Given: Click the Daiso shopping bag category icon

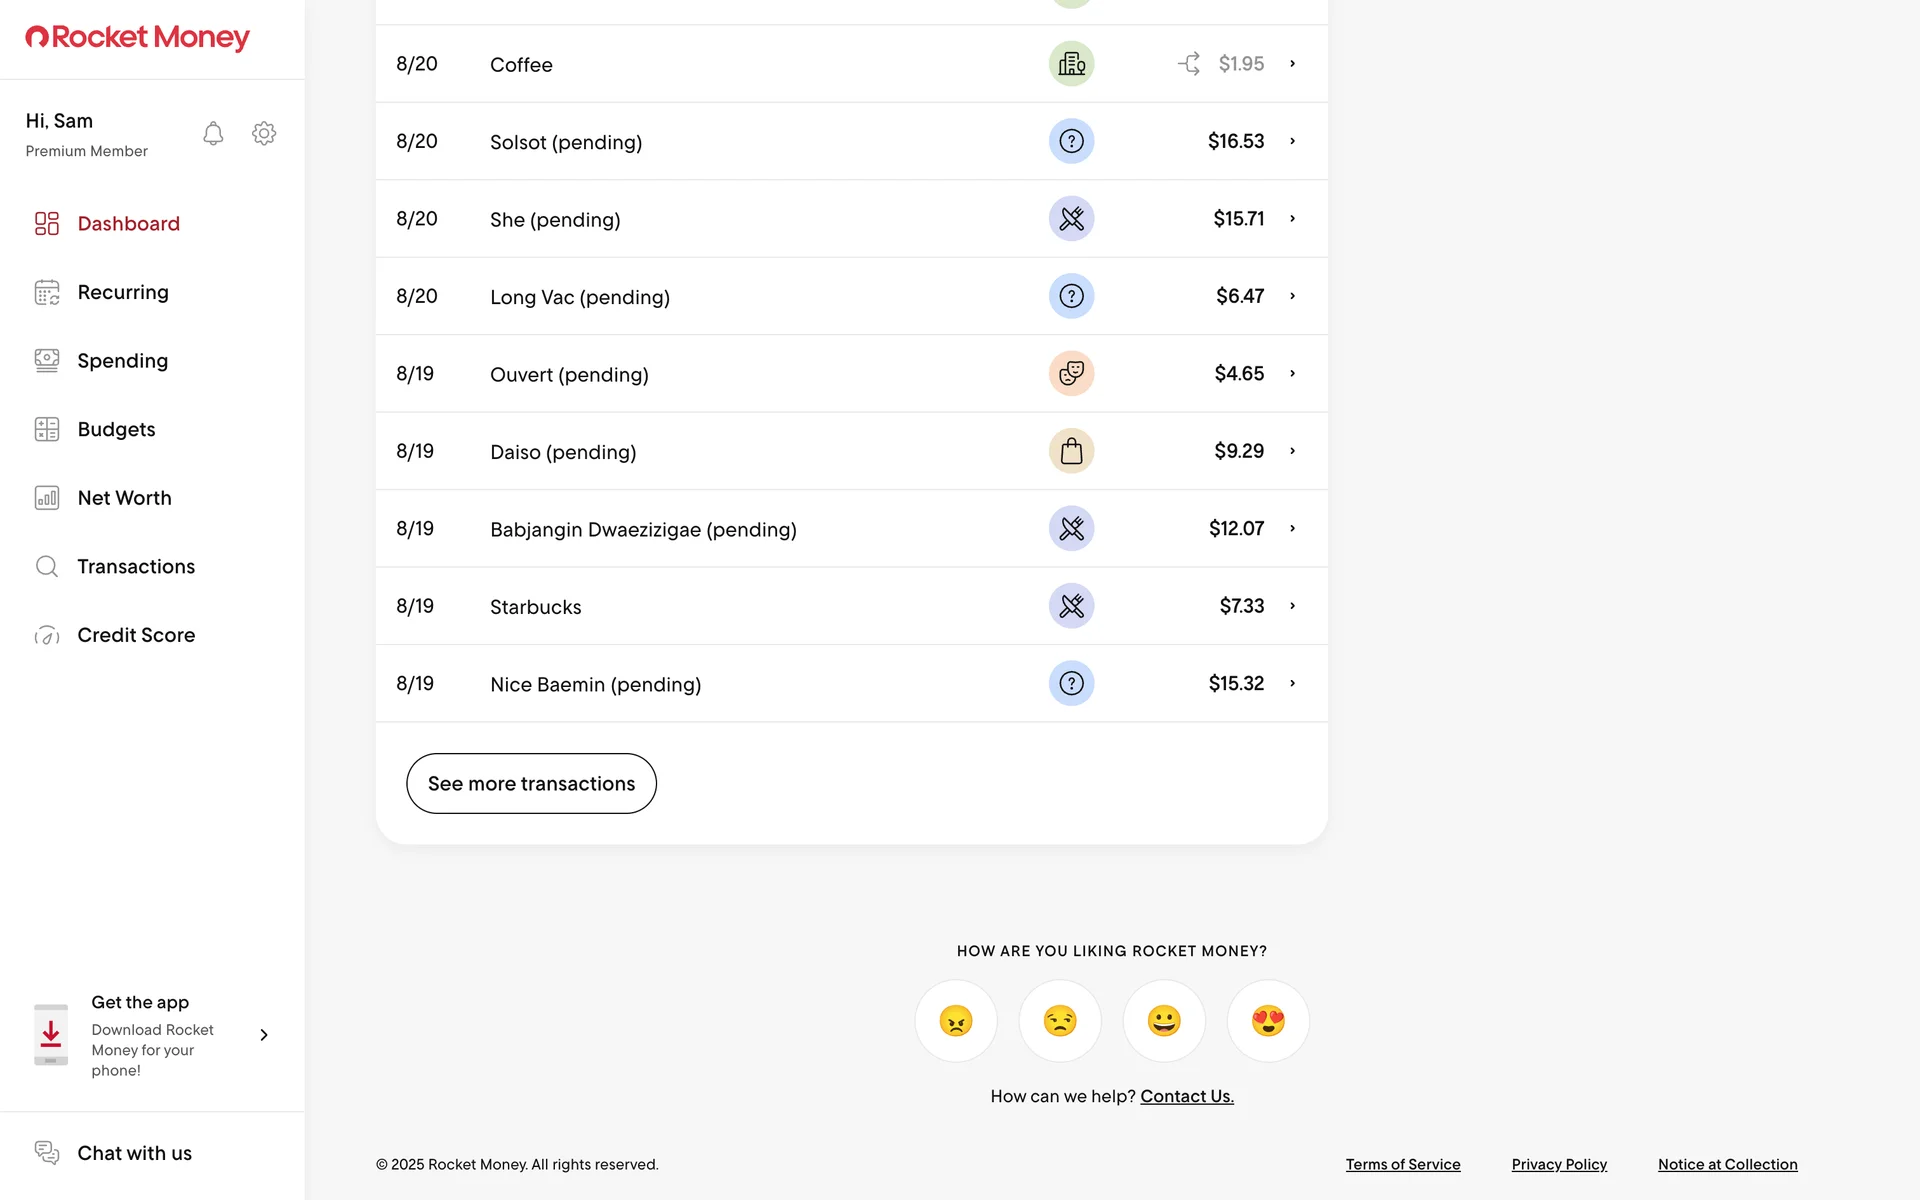Looking at the screenshot, I should tap(1071, 451).
